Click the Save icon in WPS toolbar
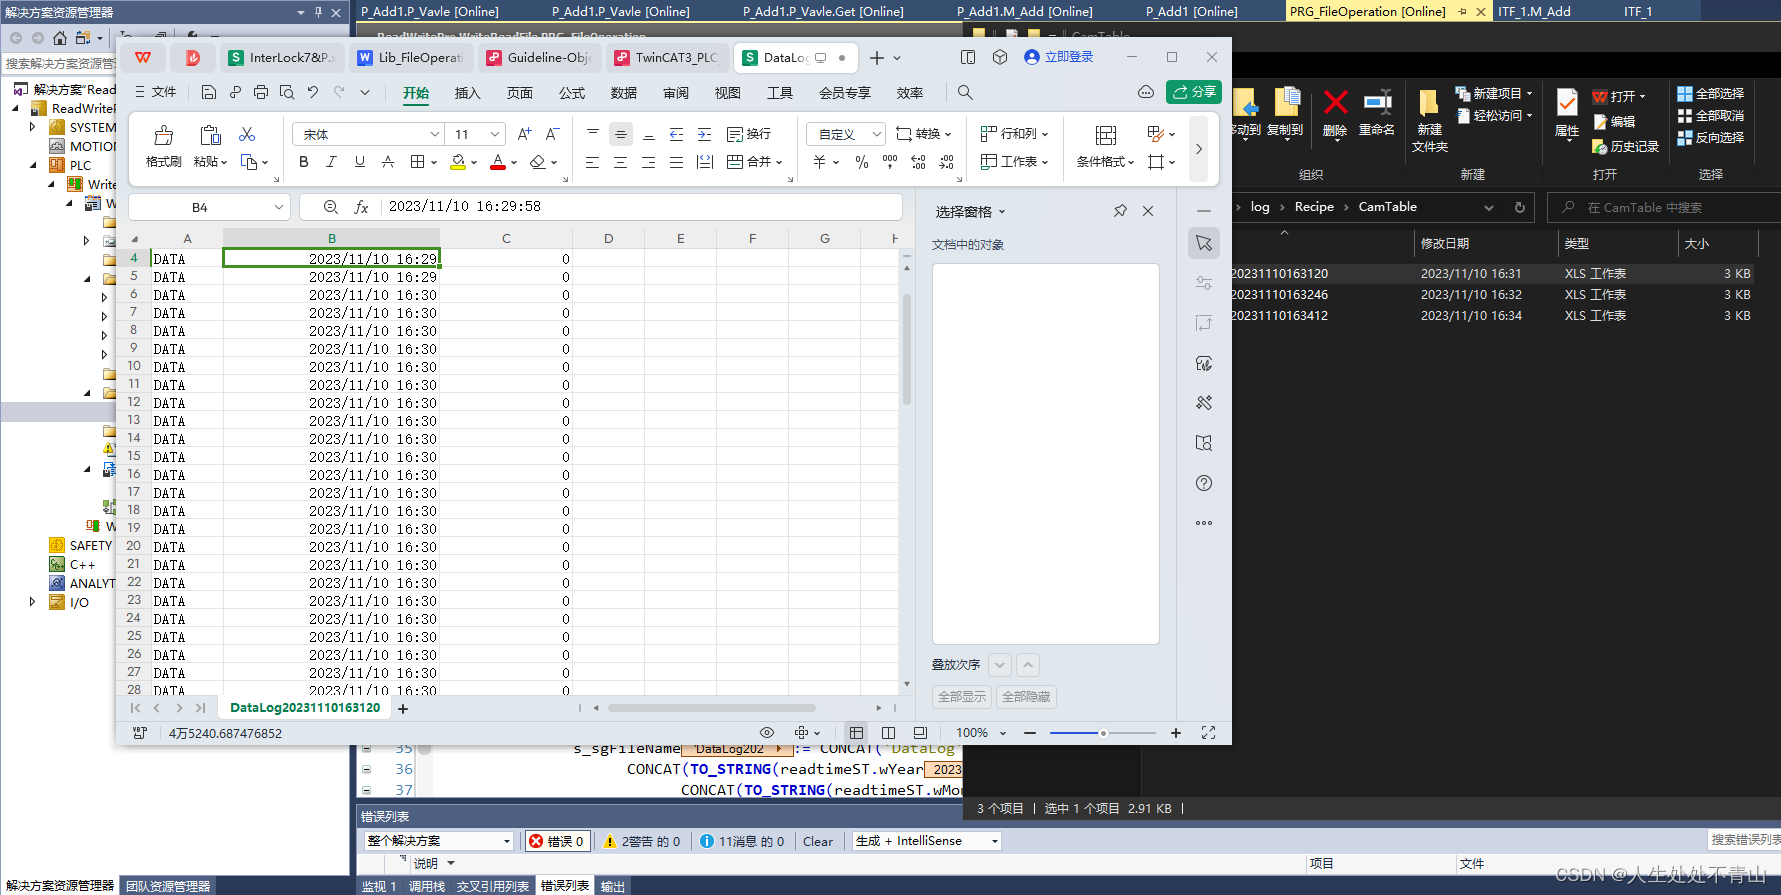Viewport: 1781px width, 895px height. pyautogui.click(x=208, y=92)
